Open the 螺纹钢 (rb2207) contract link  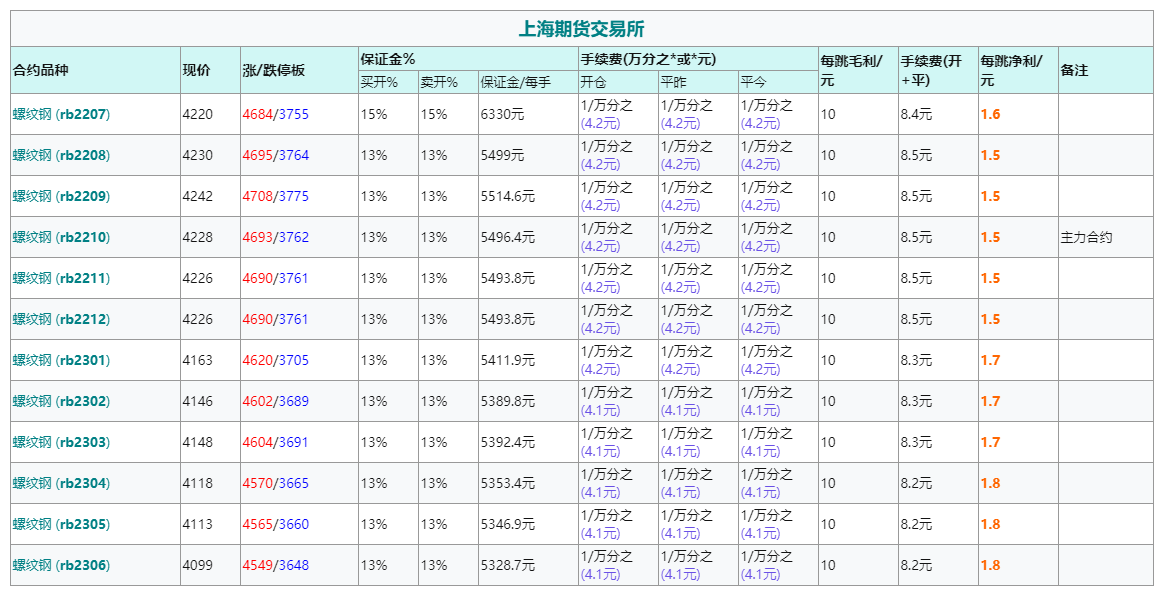(x=61, y=114)
